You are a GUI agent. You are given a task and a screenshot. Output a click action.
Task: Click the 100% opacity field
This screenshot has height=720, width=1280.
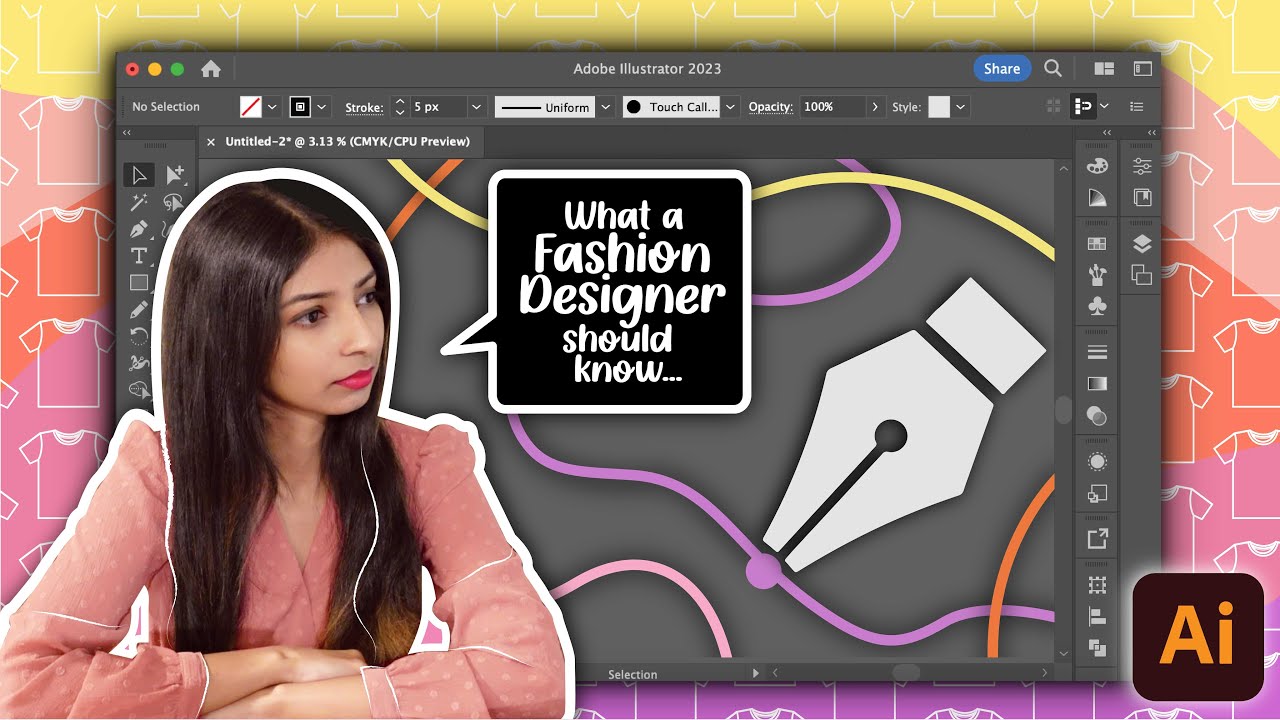pos(833,107)
